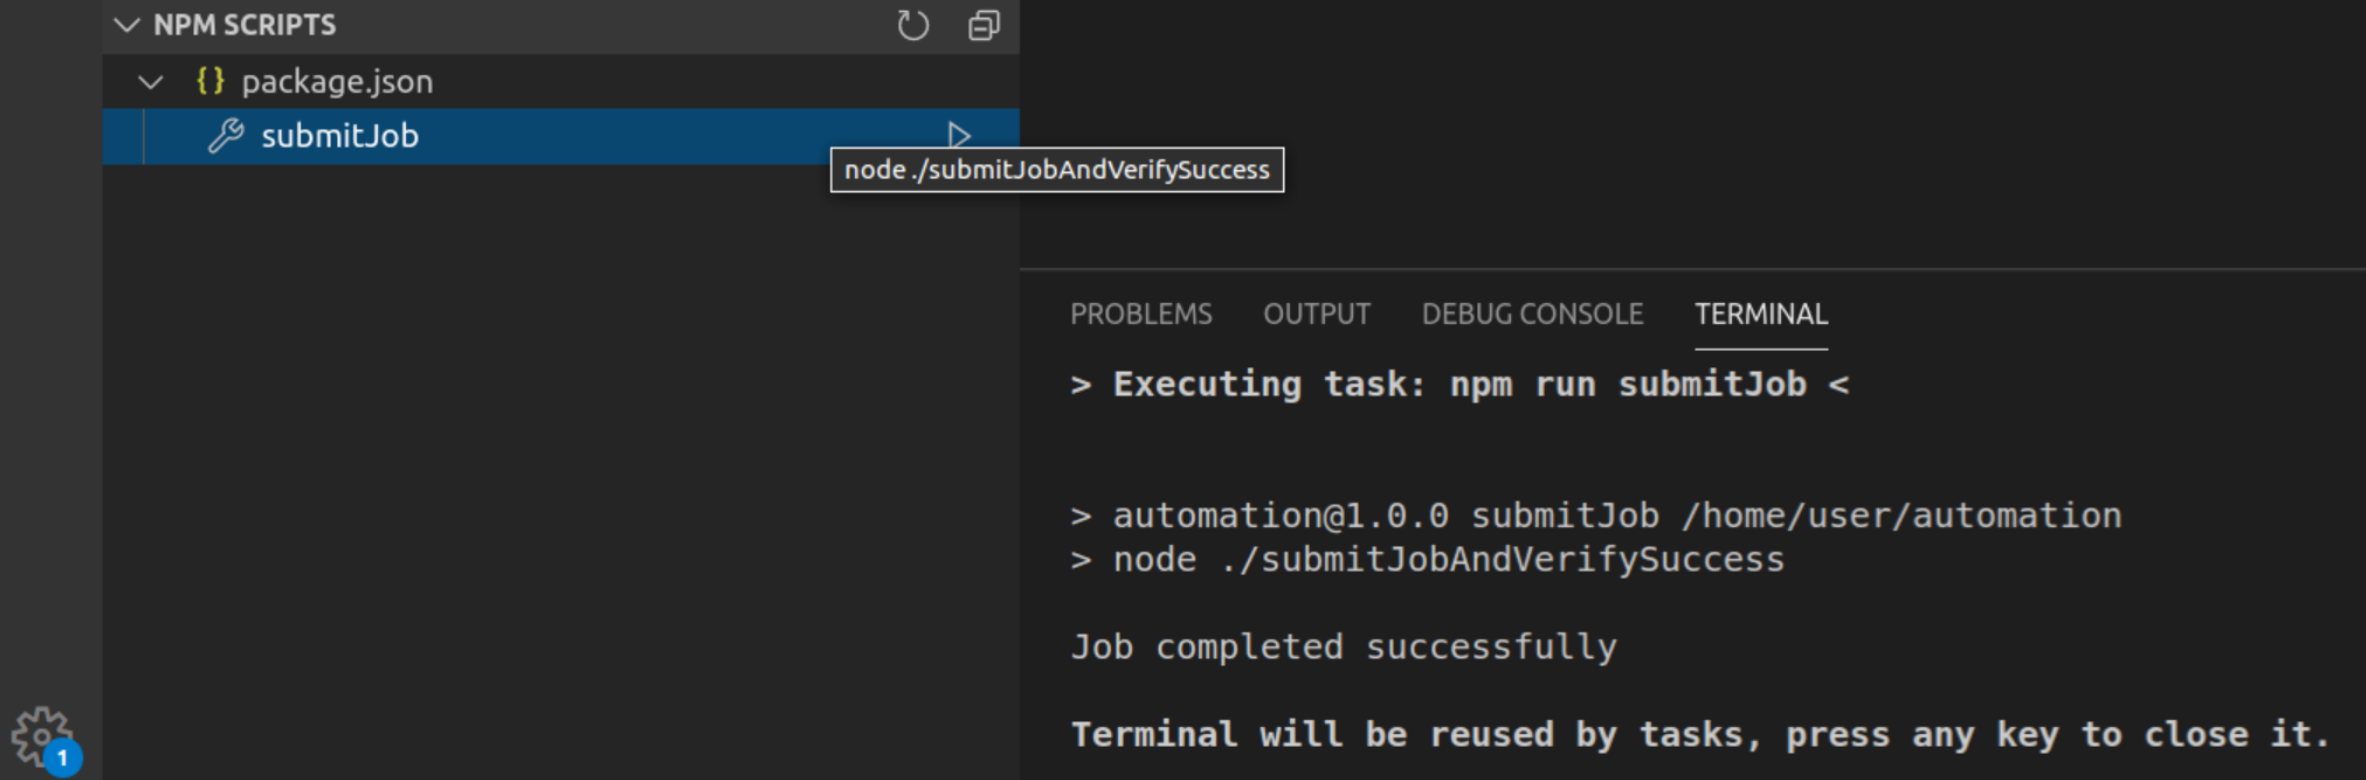Switch to the PROBLEMS tab

[1141, 314]
